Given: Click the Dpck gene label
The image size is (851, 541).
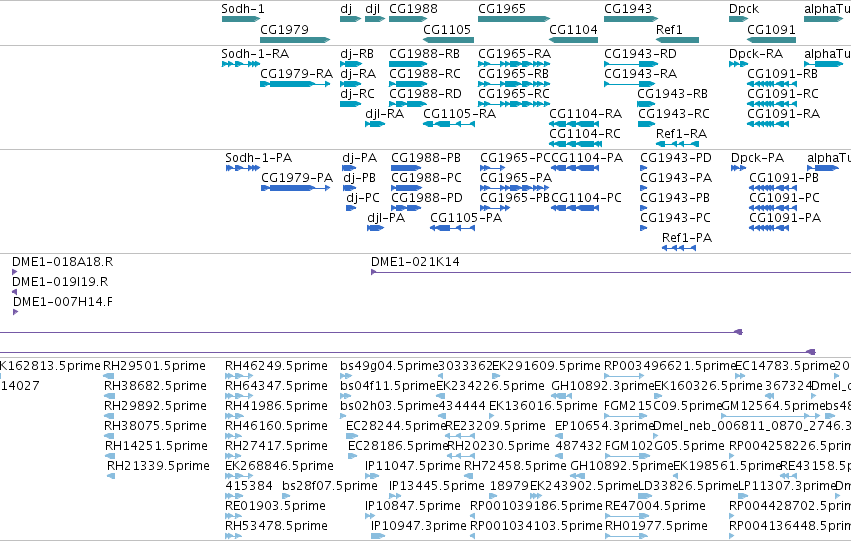Looking at the screenshot, I should pos(744,9).
